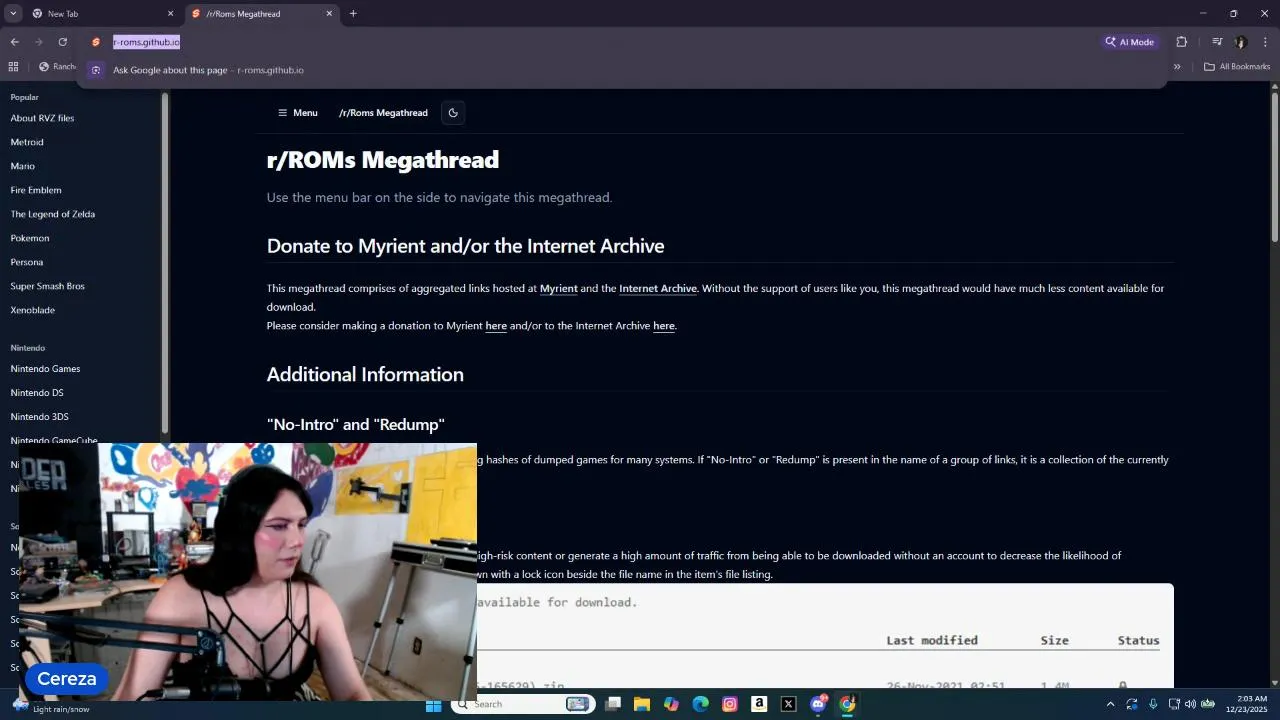Open Pokemon in the sidebar
Screen dimensions: 1280x720
(x=30, y=238)
